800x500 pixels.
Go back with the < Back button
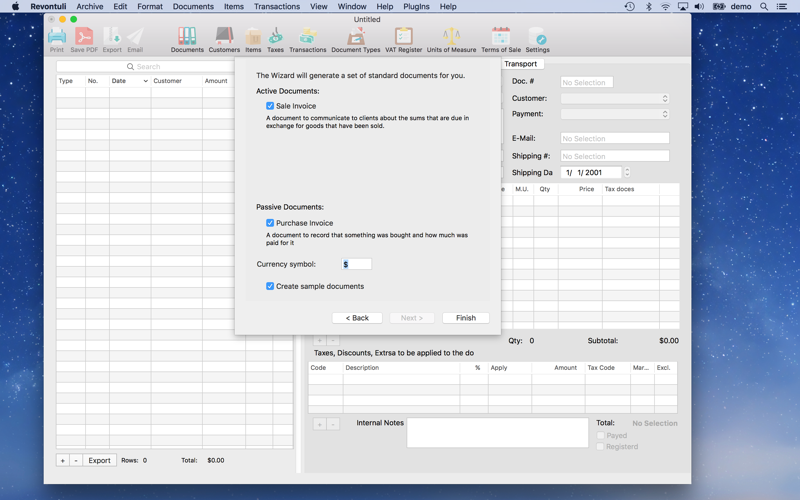point(357,318)
